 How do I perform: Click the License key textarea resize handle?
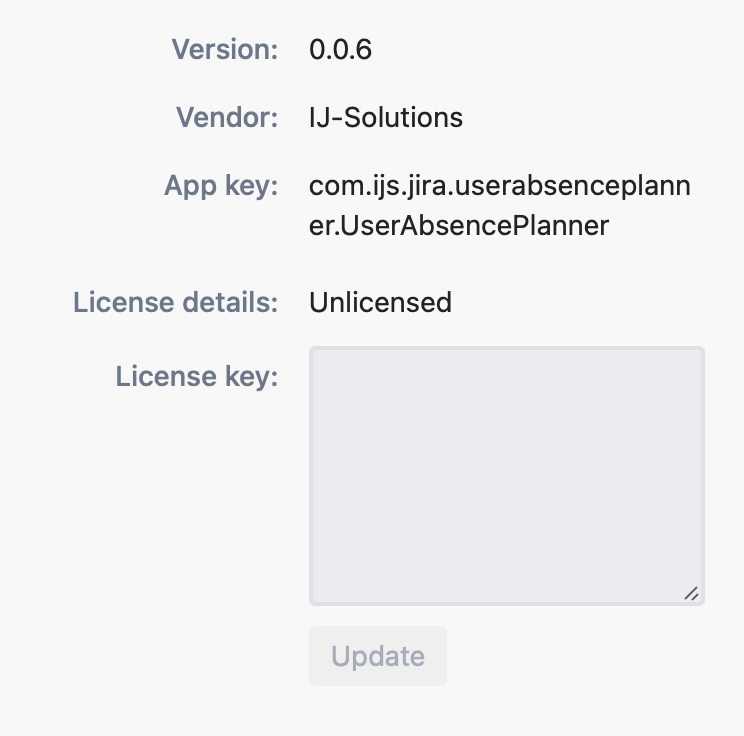pyautogui.click(x=691, y=593)
